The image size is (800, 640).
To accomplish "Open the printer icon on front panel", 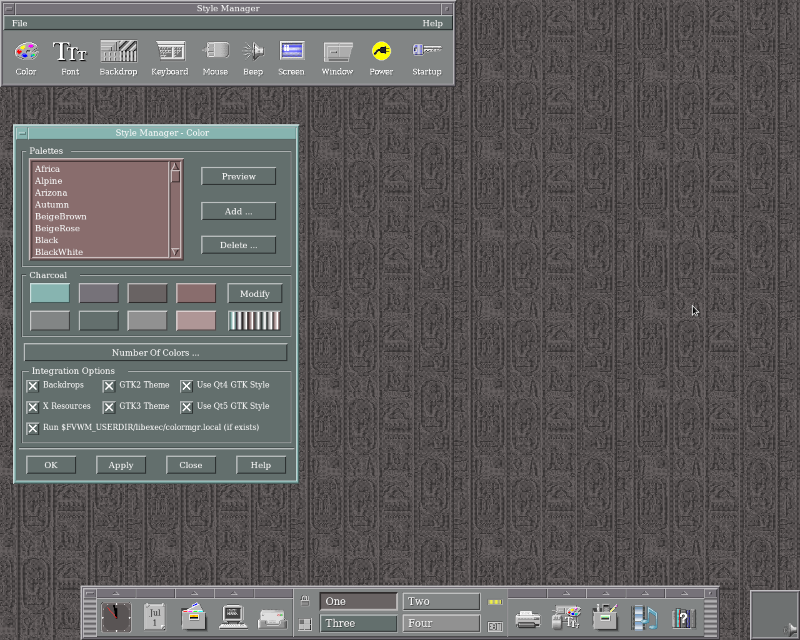I will (528, 619).
